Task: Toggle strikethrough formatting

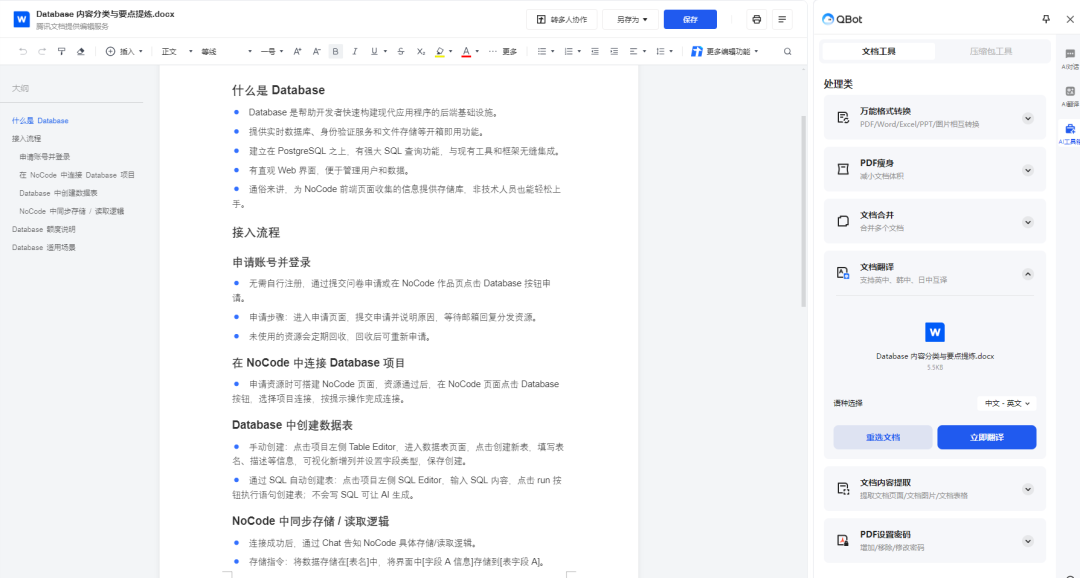Action: coord(401,51)
